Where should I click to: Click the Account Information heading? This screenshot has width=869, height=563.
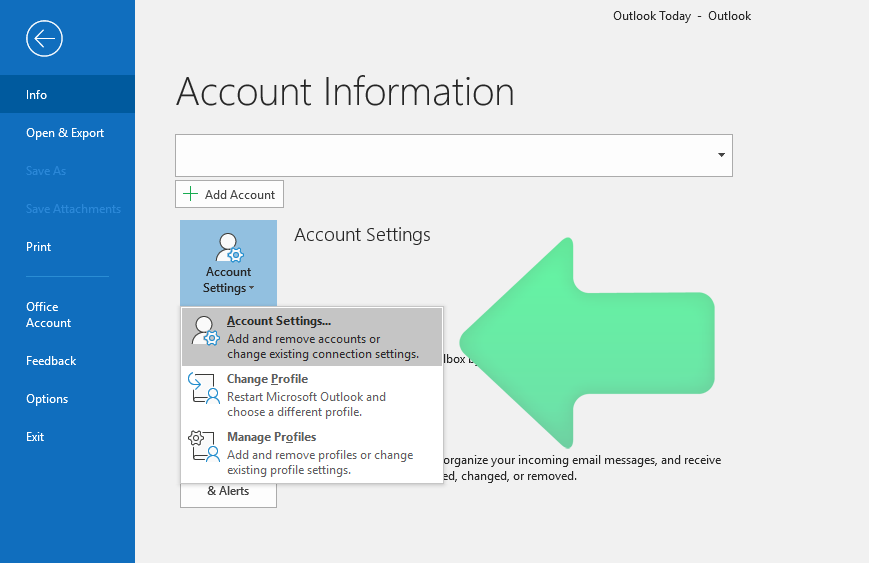(345, 92)
